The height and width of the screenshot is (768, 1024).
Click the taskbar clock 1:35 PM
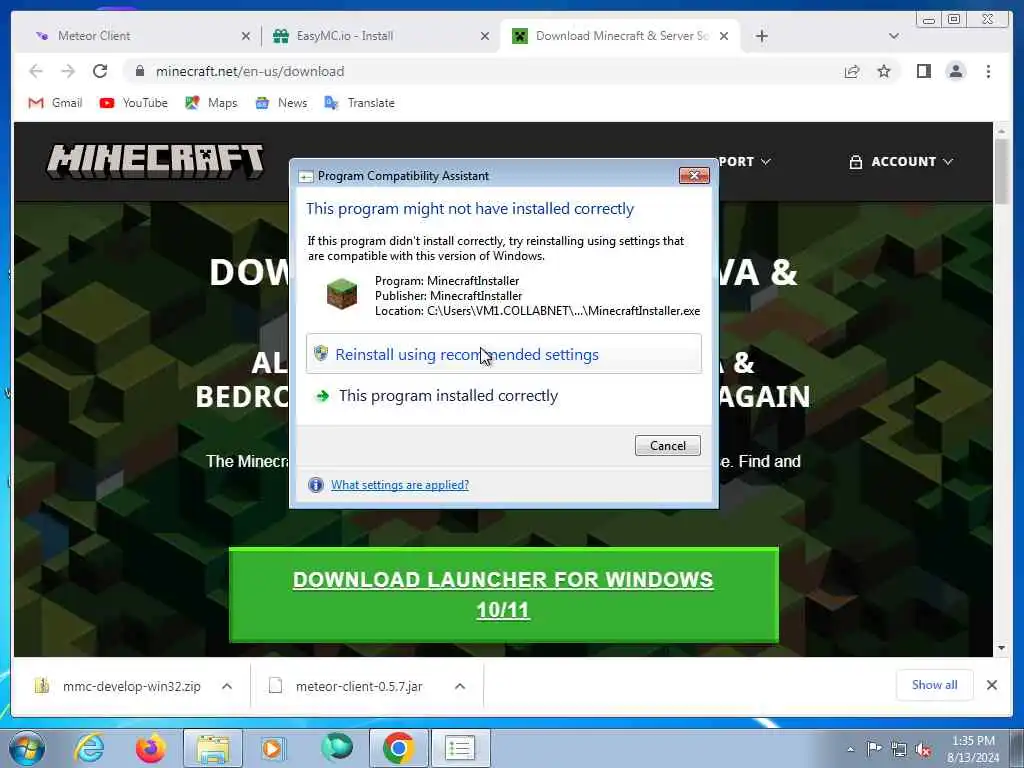(973, 749)
